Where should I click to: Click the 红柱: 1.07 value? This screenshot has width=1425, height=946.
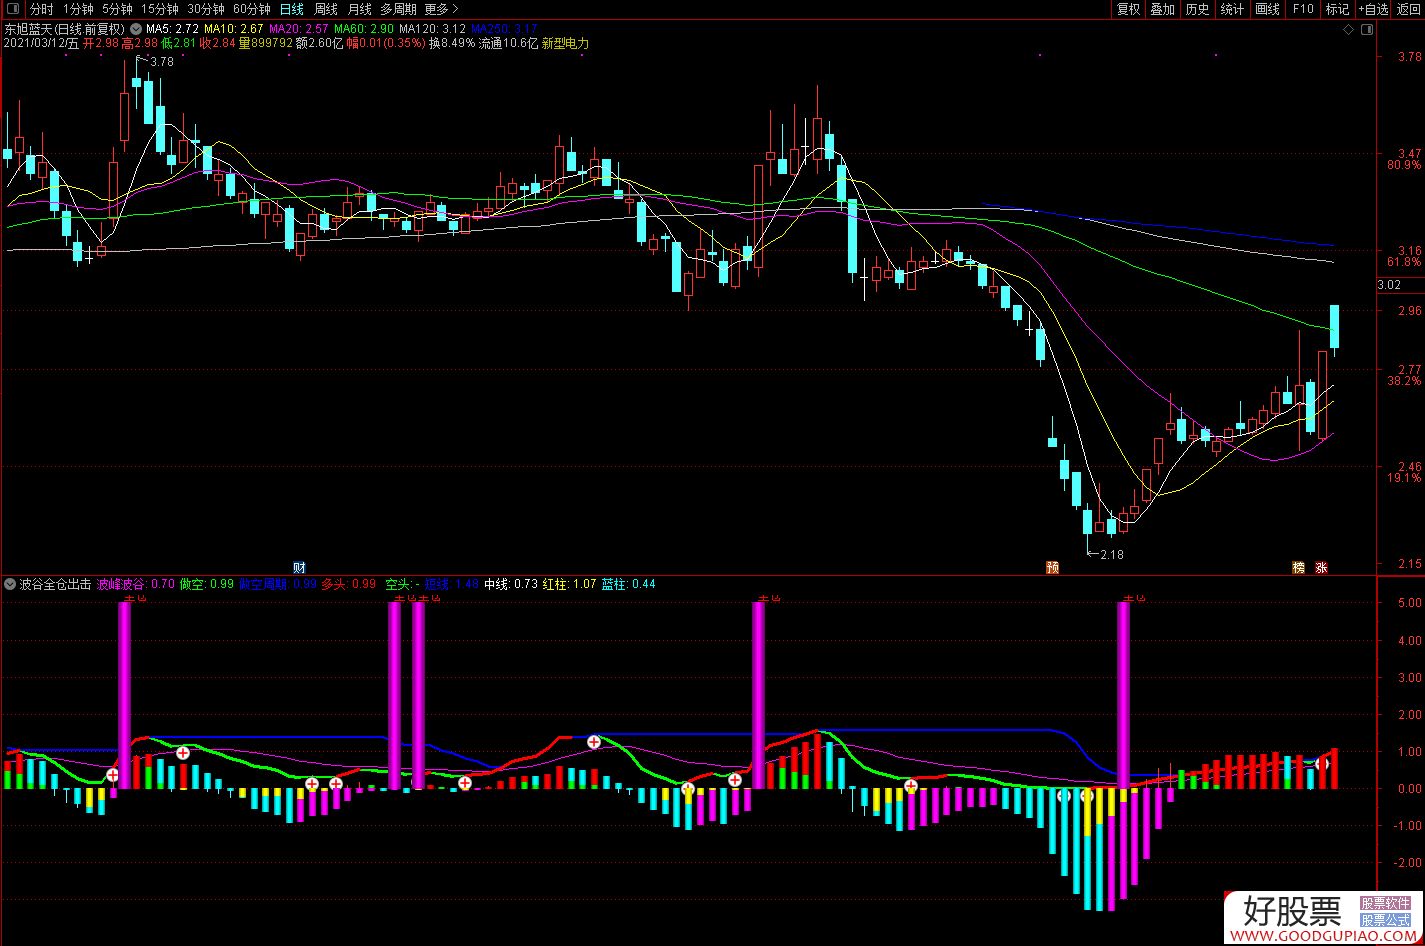(x=570, y=583)
